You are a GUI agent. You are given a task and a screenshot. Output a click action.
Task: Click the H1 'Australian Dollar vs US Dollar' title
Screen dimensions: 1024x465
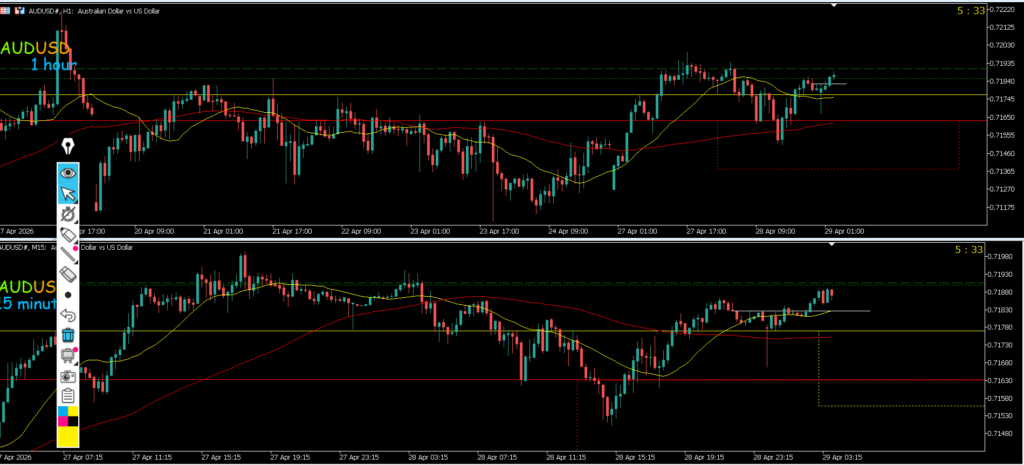pos(120,11)
